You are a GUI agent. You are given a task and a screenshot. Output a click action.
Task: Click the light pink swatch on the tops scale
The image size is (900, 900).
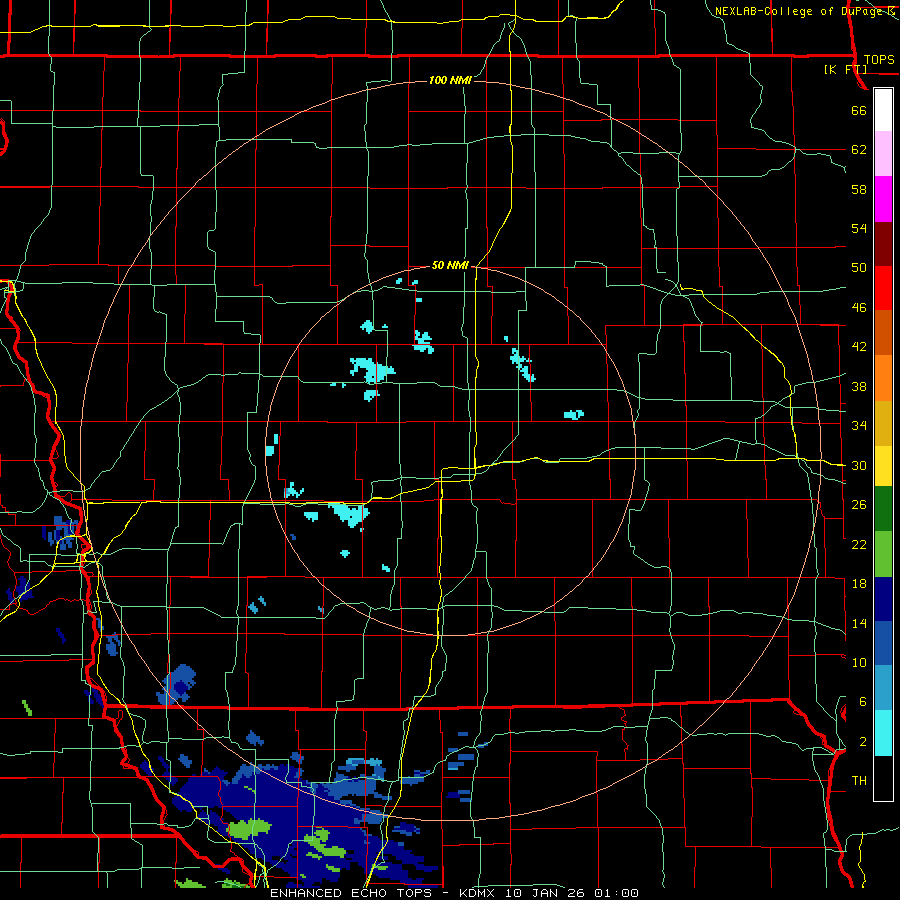click(883, 153)
